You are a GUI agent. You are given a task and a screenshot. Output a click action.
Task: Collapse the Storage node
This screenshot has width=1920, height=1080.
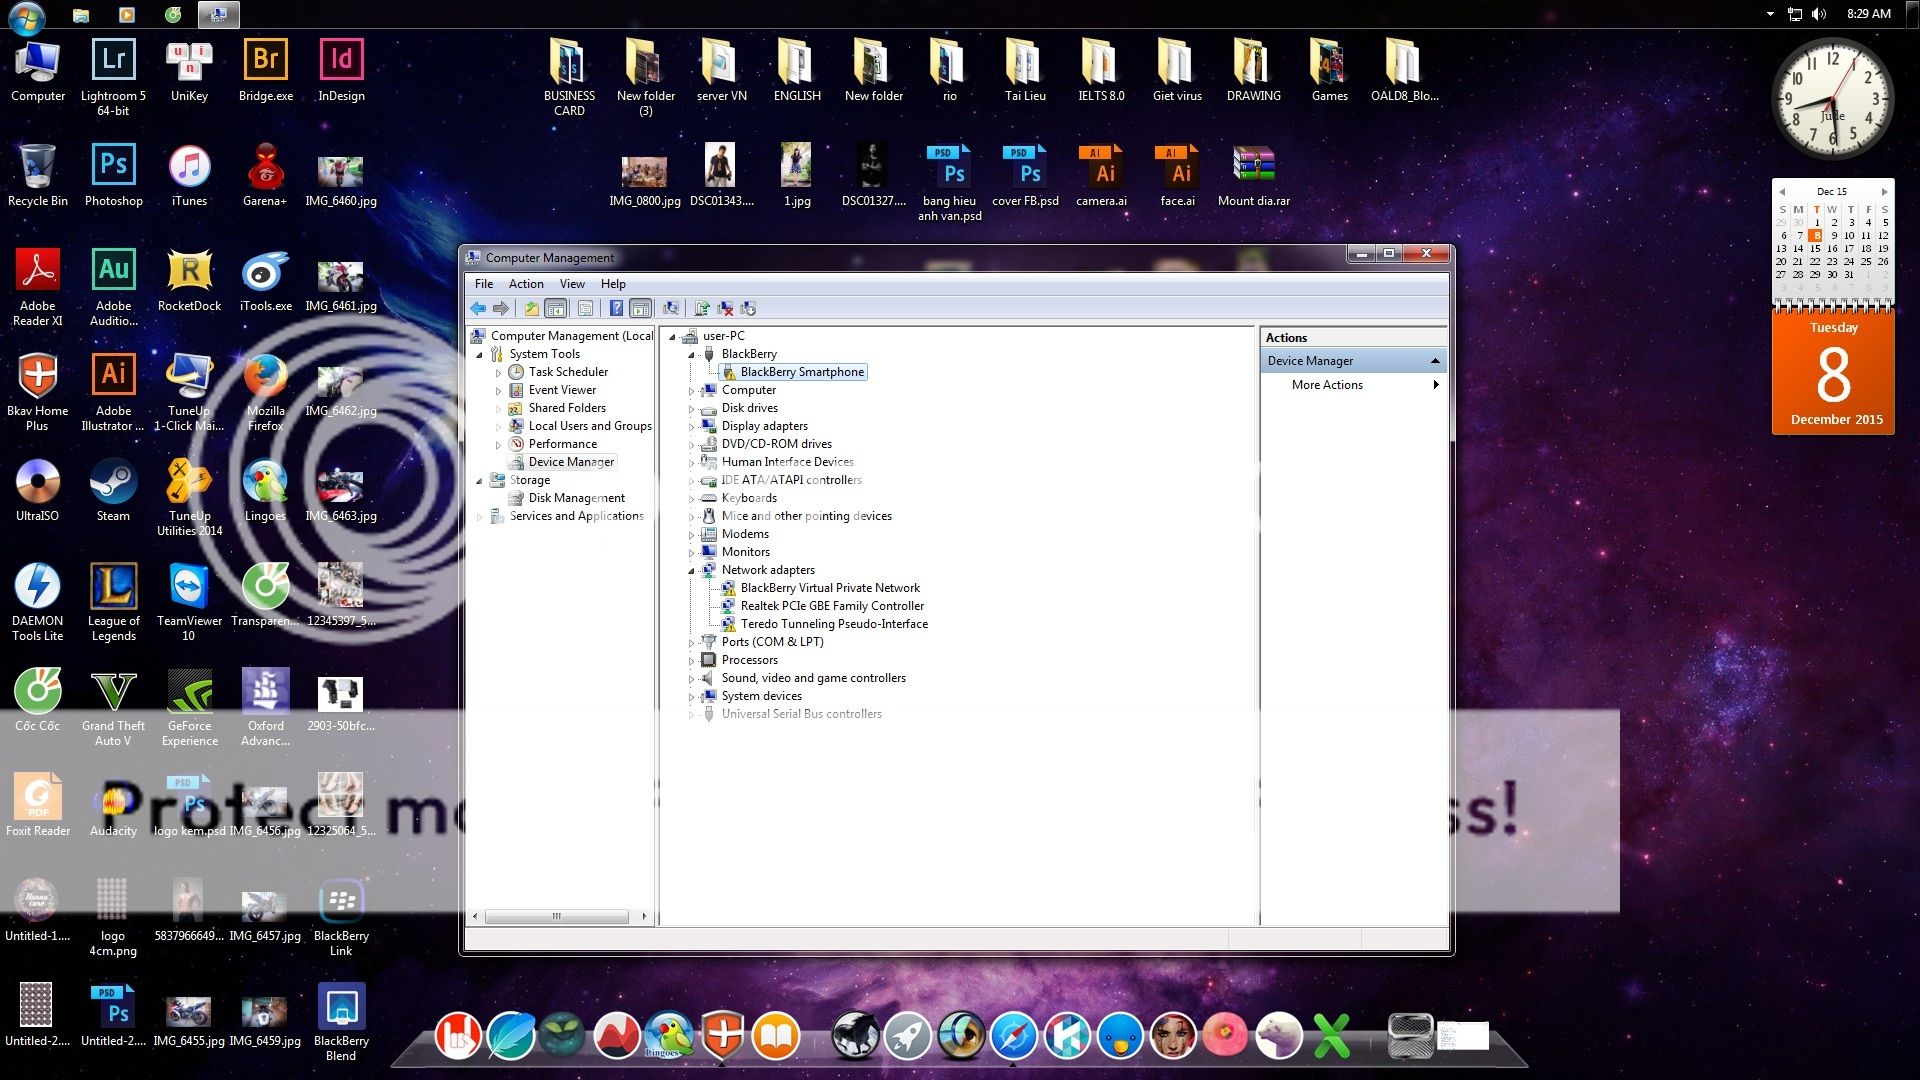tap(479, 481)
